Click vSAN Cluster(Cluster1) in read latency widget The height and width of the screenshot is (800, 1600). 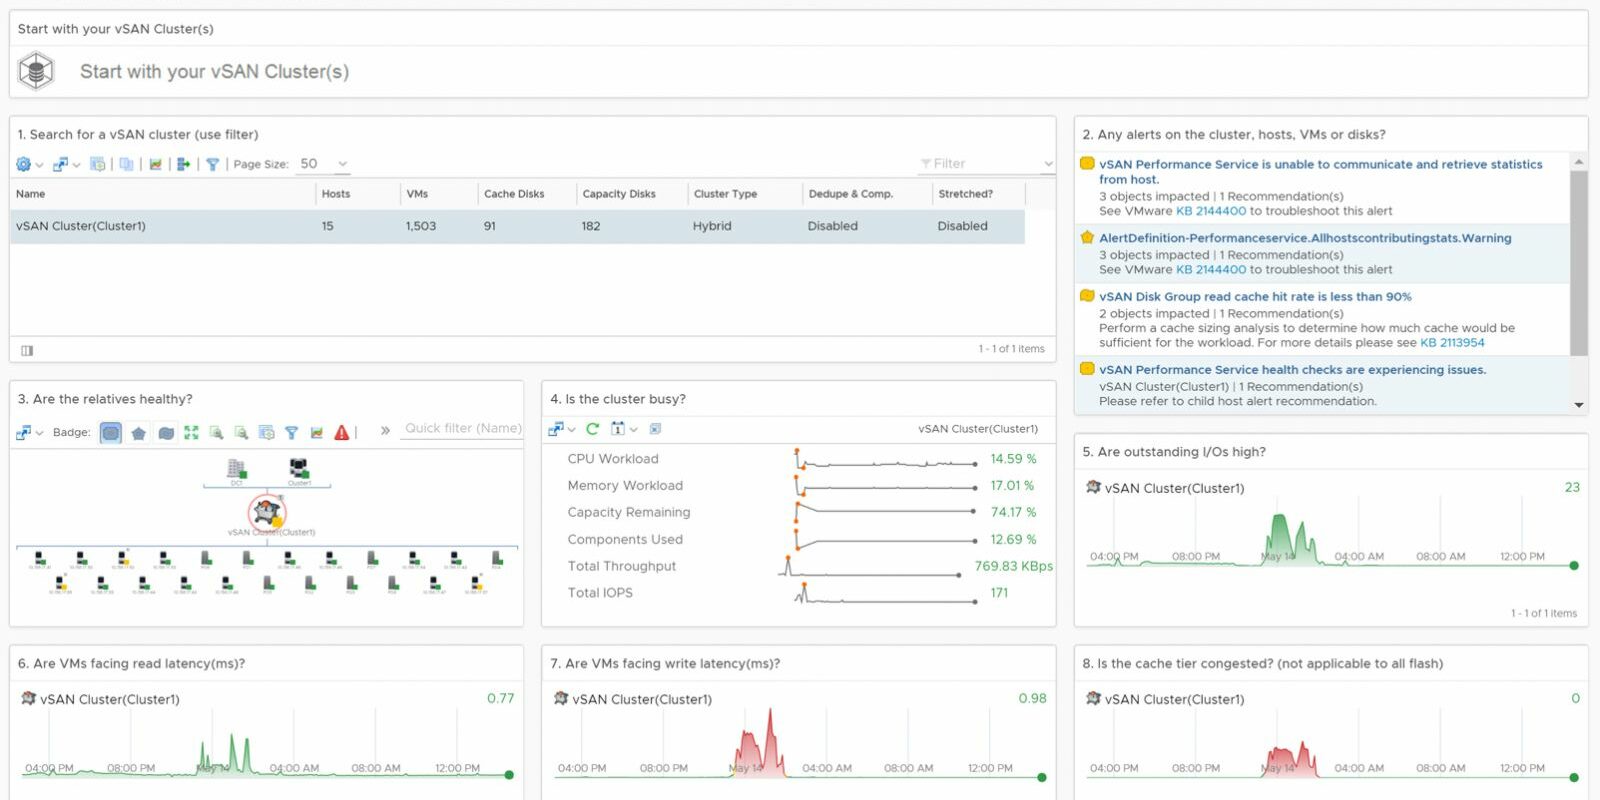pos(110,700)
